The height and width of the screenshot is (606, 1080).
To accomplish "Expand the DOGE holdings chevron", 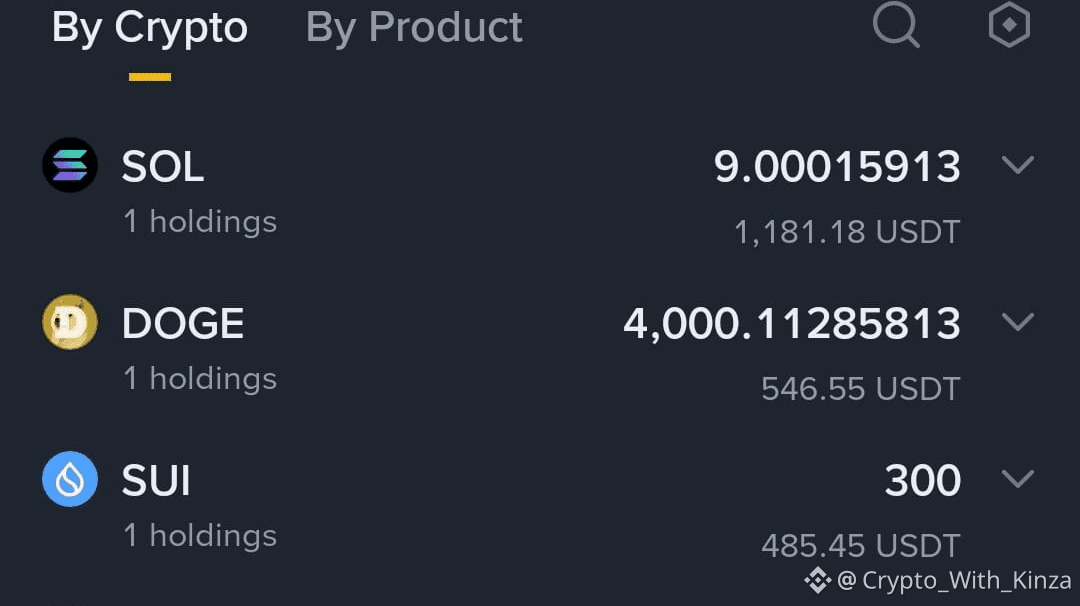I will coord(1017,322).
